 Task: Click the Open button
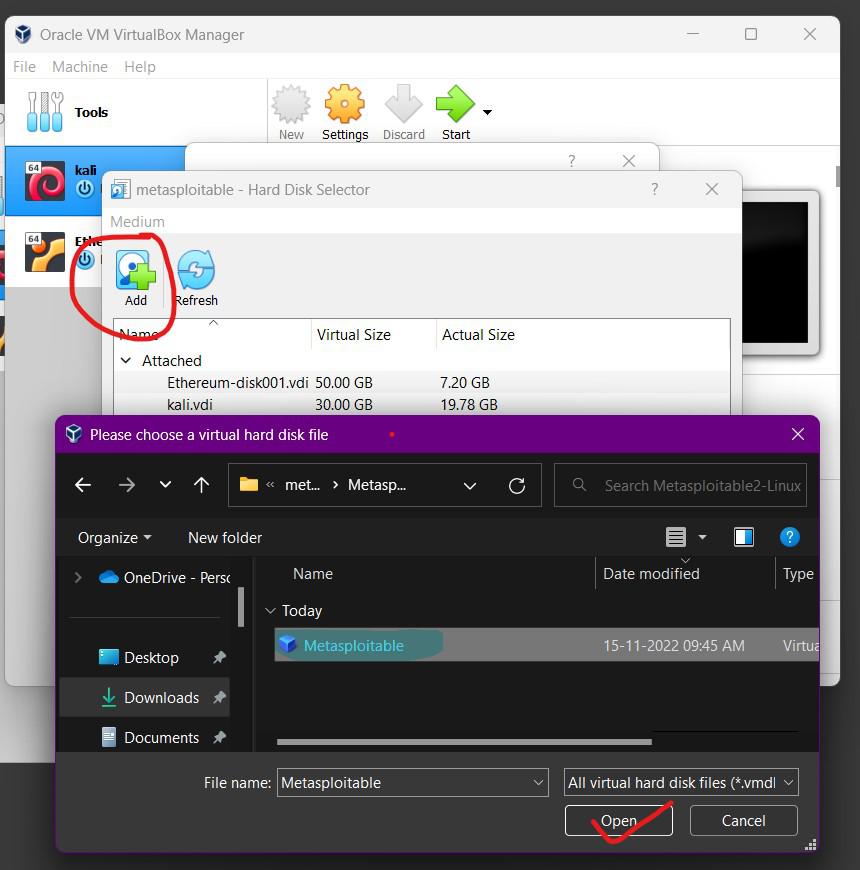point(619,821)
